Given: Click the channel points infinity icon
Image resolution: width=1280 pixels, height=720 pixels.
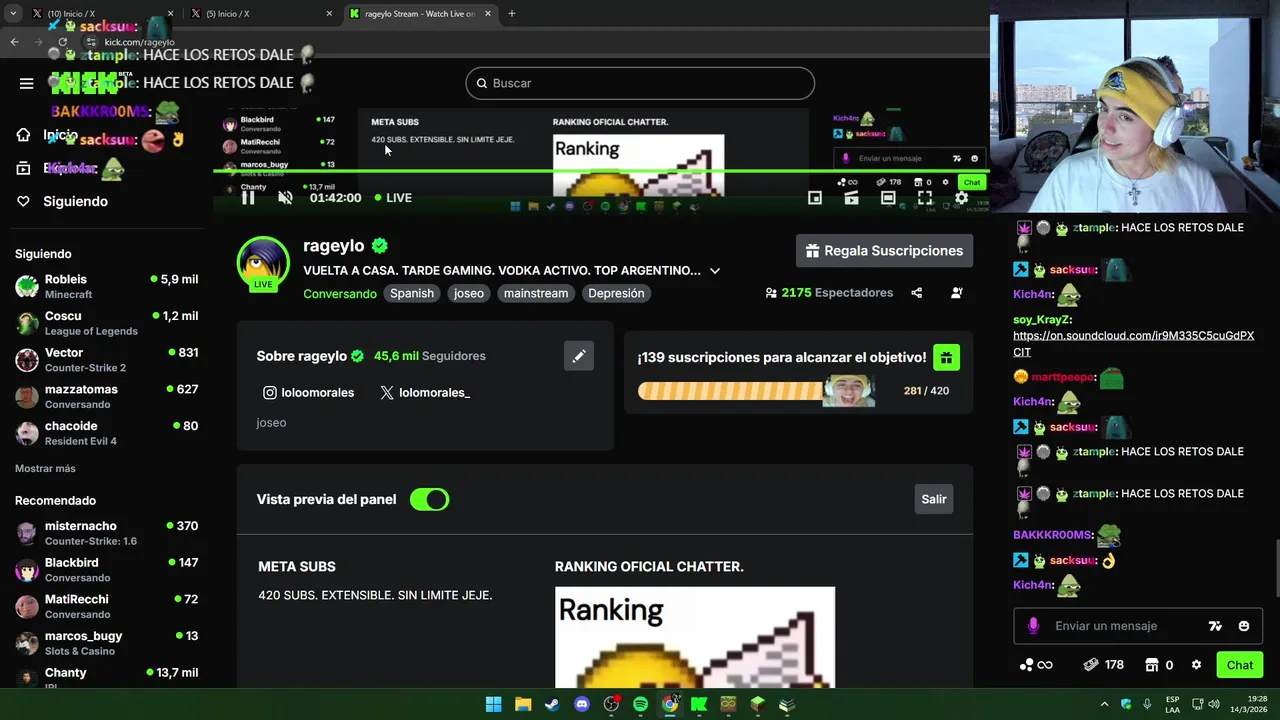Looking at the screenshot, I should point(1036,665).
